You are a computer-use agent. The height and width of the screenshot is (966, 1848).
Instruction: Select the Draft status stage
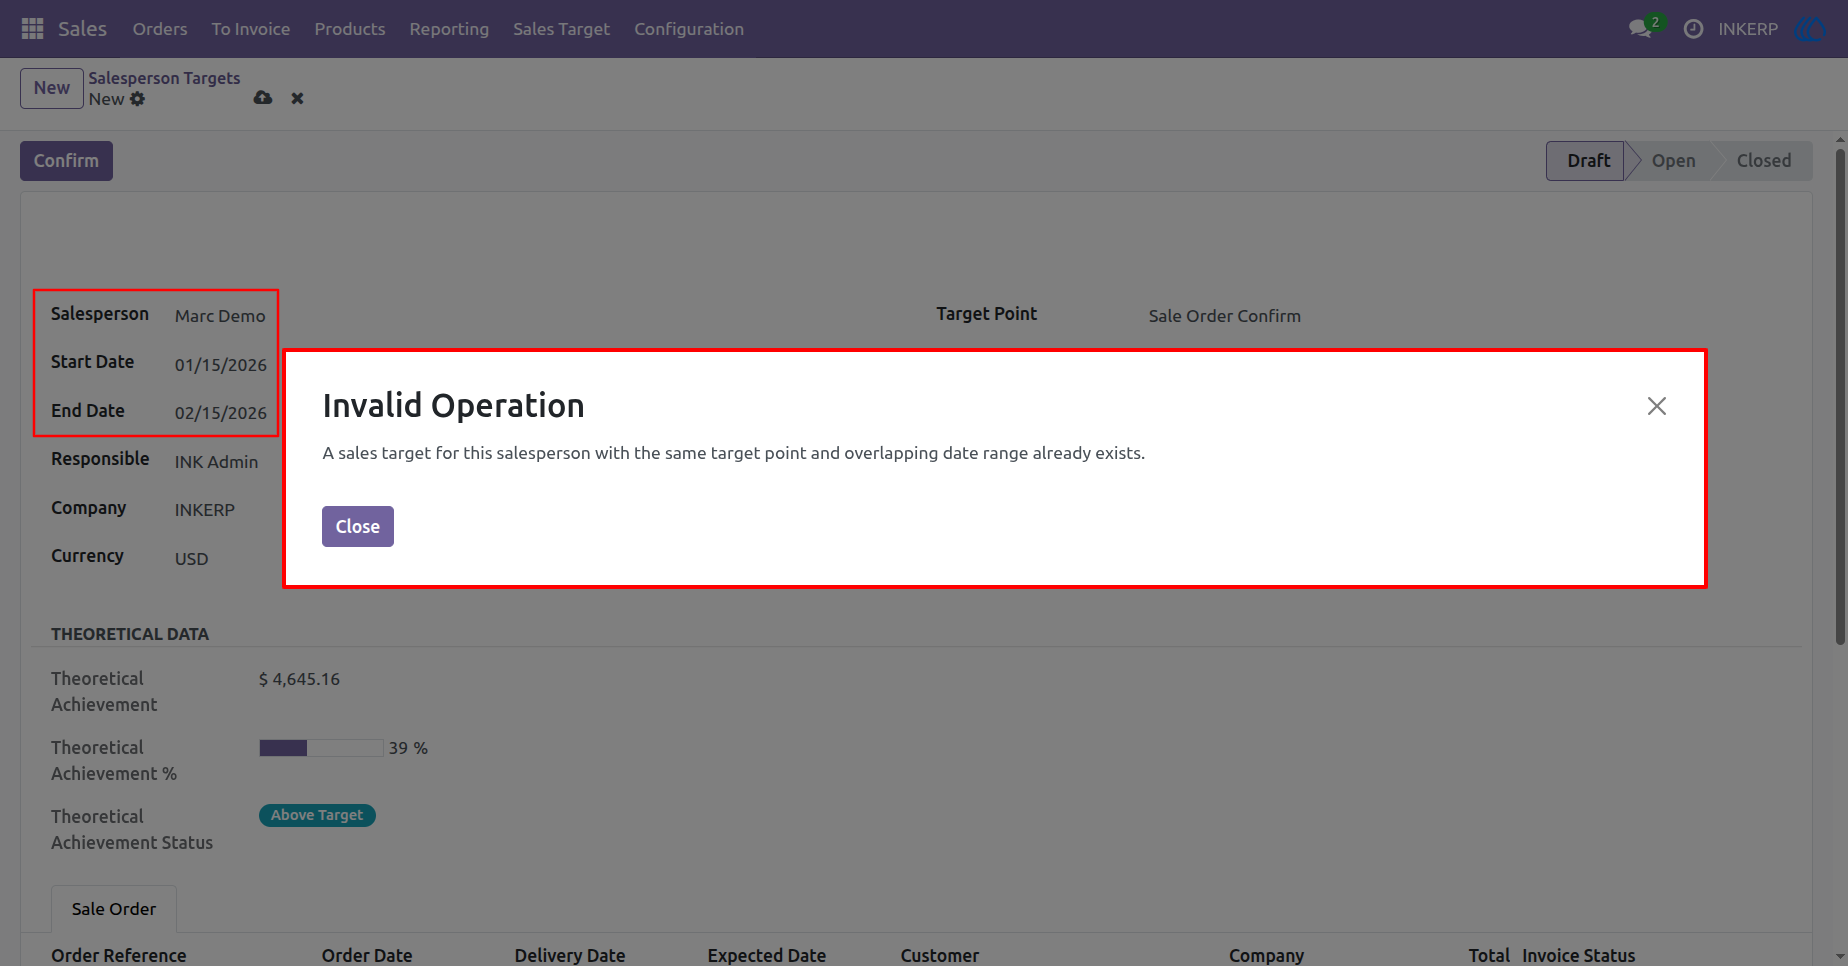1588,161
